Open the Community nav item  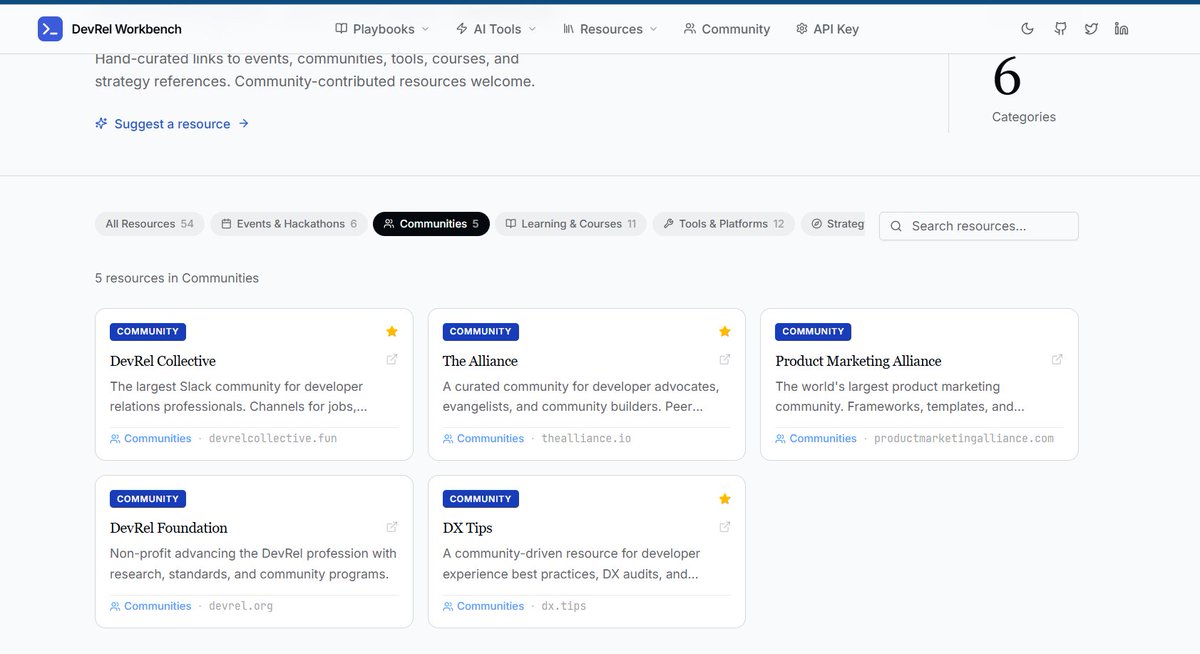point(727,29)
